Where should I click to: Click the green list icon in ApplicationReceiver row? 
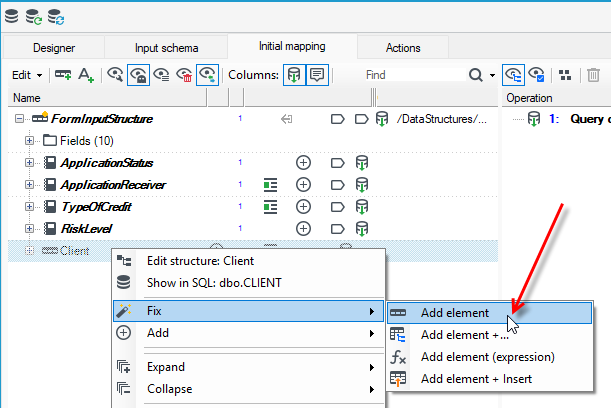point(270,185)
